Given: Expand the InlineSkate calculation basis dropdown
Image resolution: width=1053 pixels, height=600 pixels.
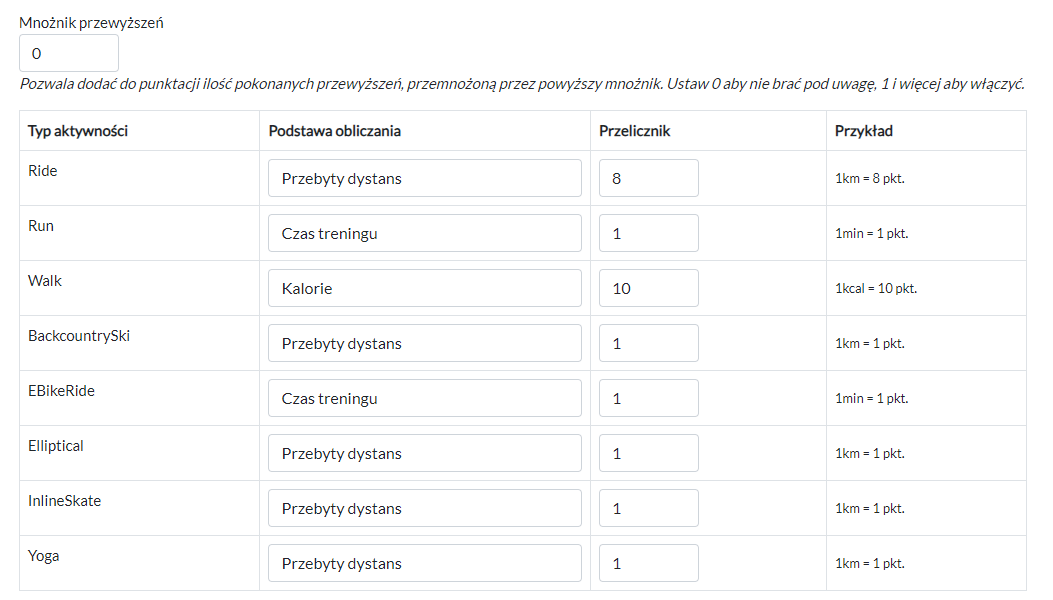Looking at the screenshot, I should (424, 508).
